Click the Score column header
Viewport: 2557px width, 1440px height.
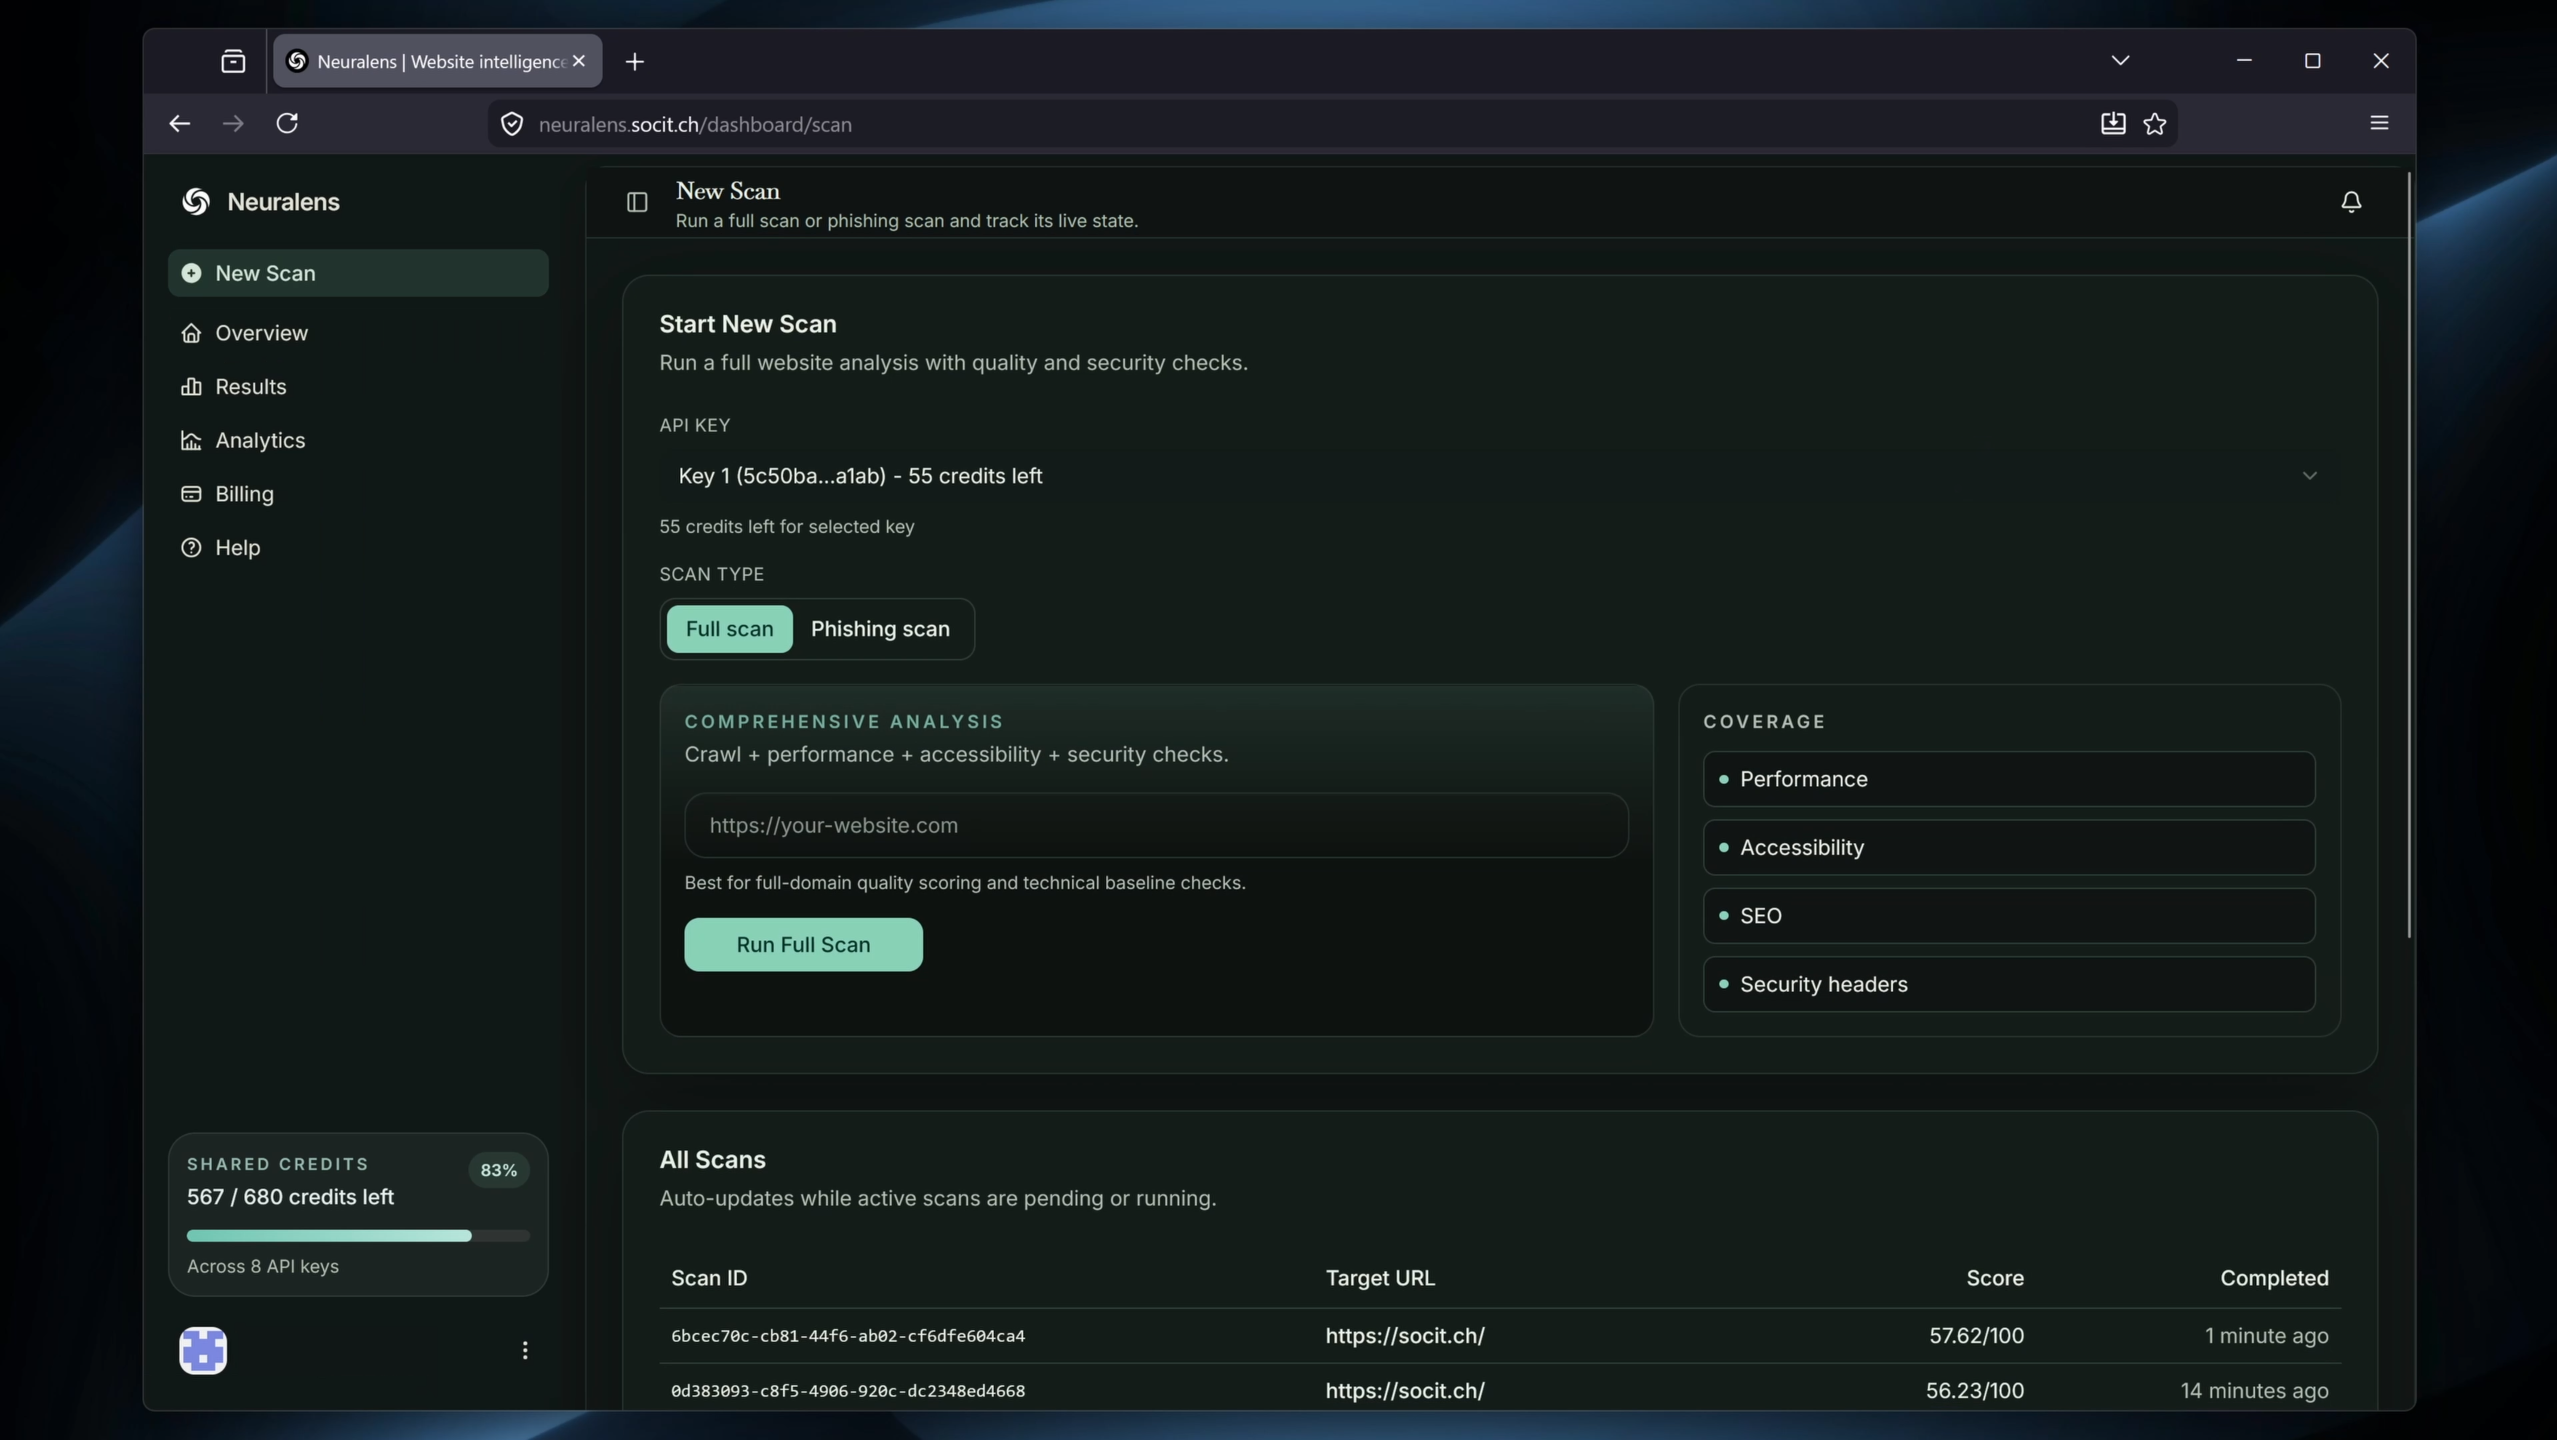pos(1995,1279)
